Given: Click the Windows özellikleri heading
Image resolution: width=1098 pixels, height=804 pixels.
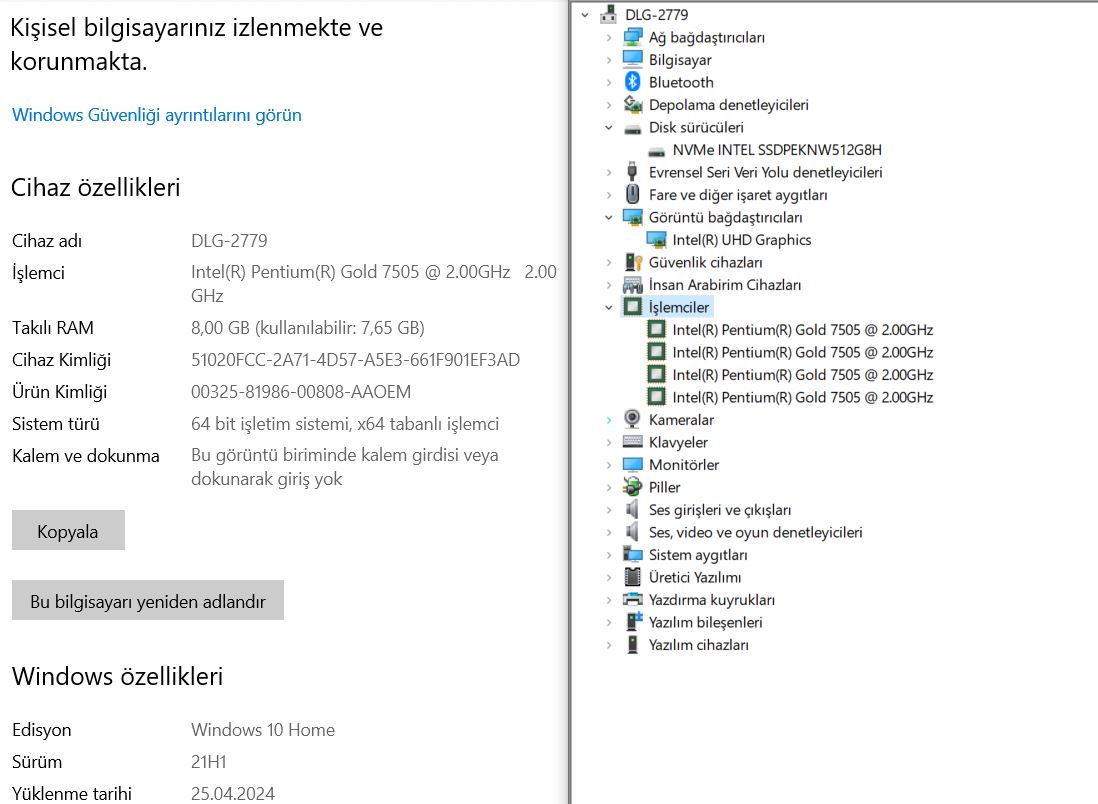Looking at the screenshot, I should click(118, 677).
